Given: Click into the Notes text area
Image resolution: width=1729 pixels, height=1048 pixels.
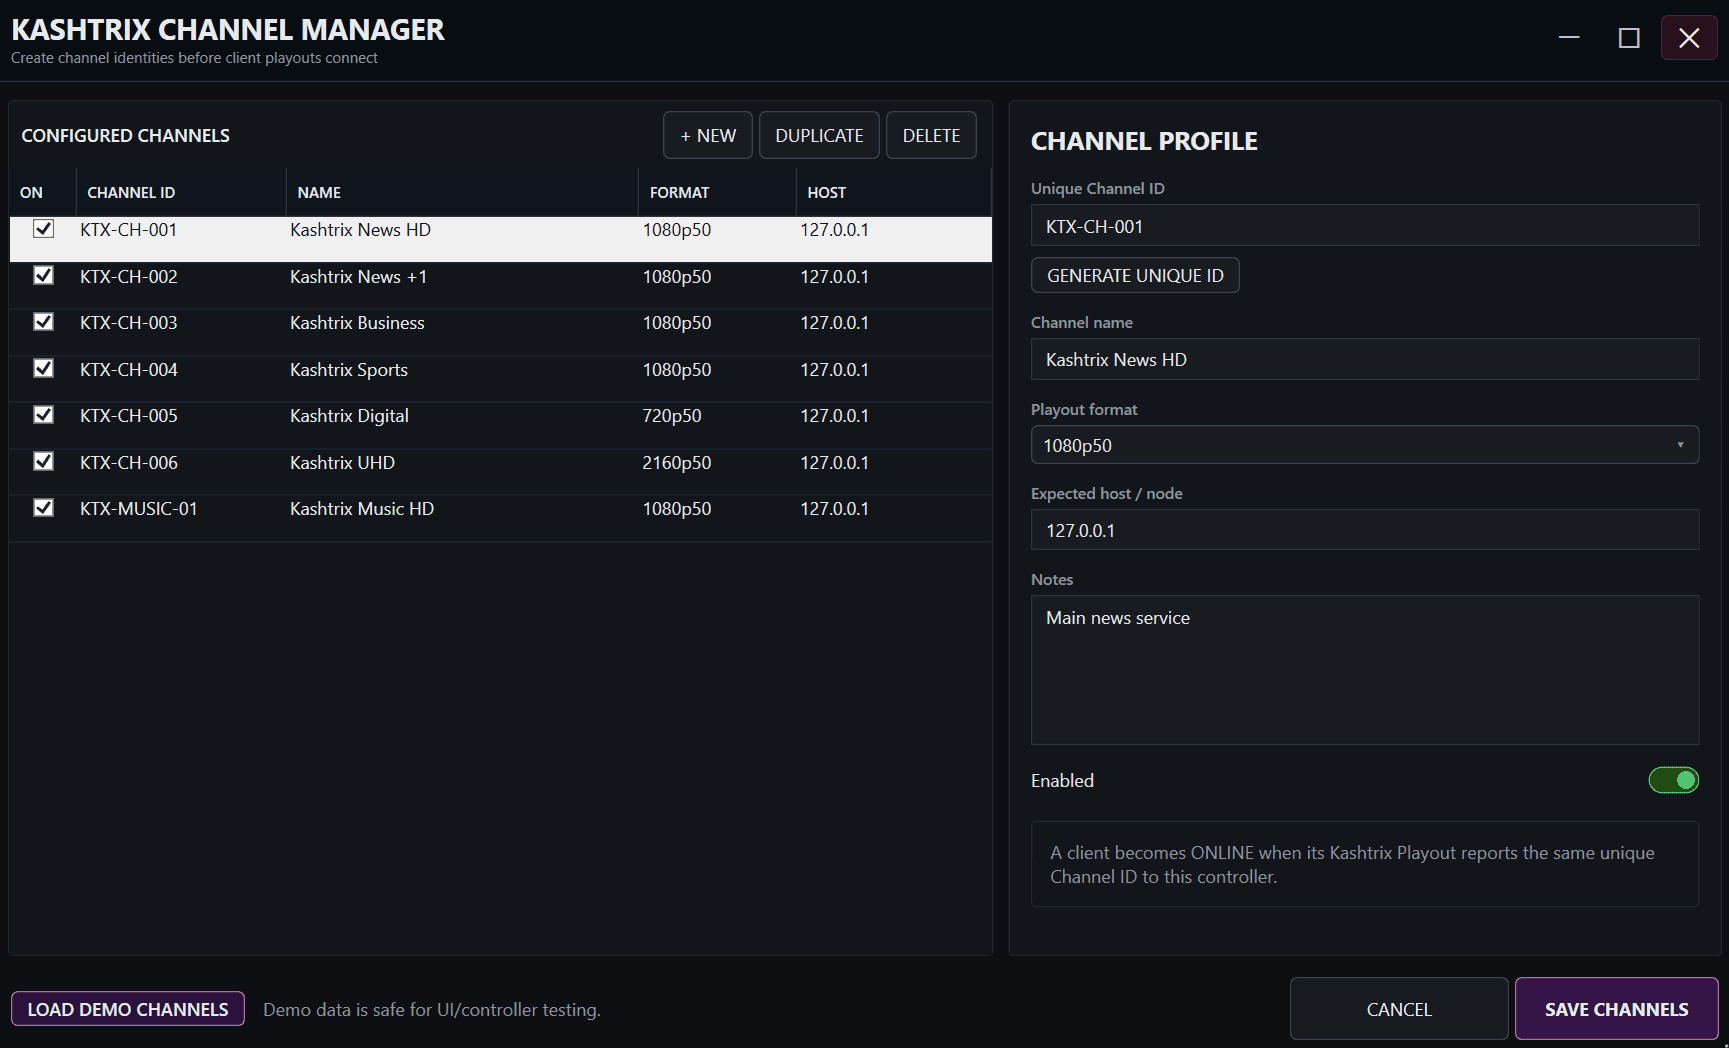Looking at the screenshot, I should [1365, 670].
